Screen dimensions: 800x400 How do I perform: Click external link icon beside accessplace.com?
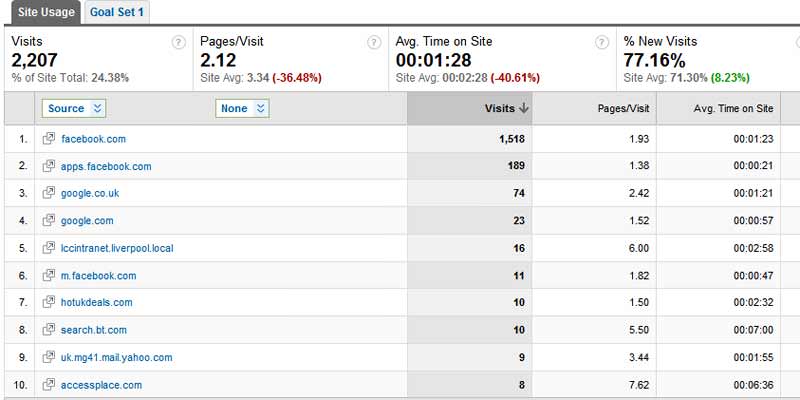48,385
